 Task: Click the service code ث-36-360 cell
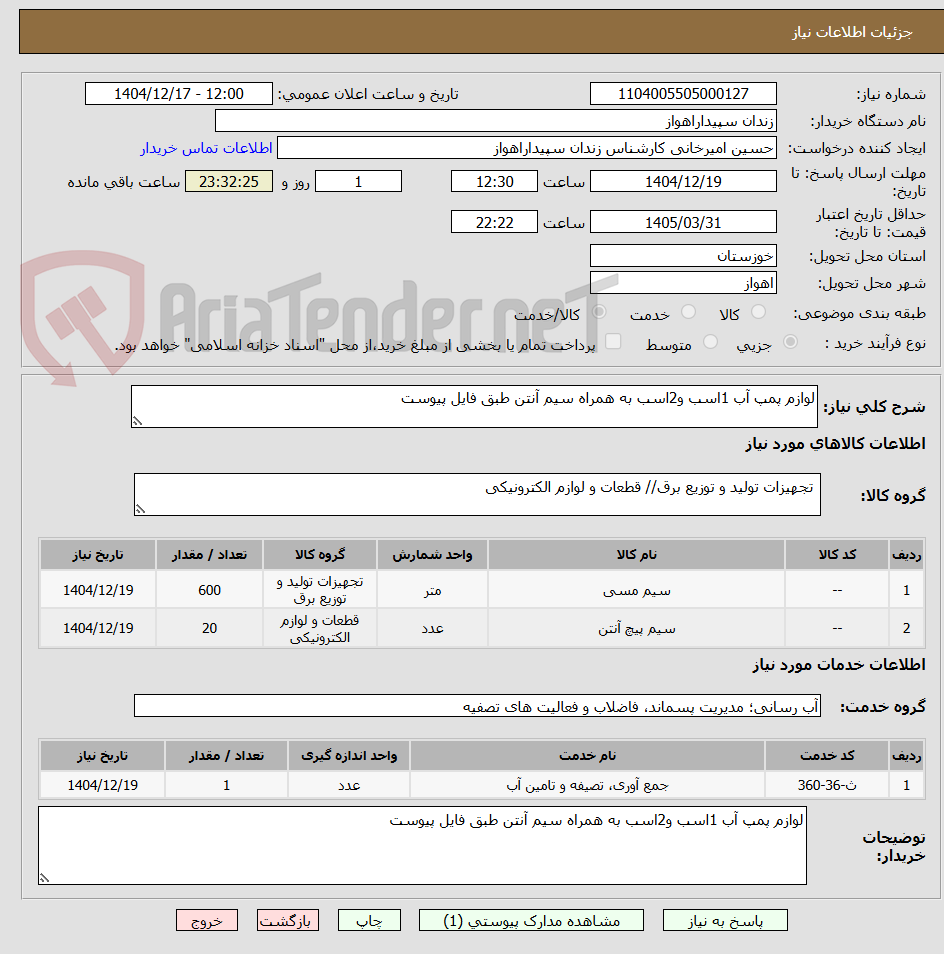[x=827, y=785]
